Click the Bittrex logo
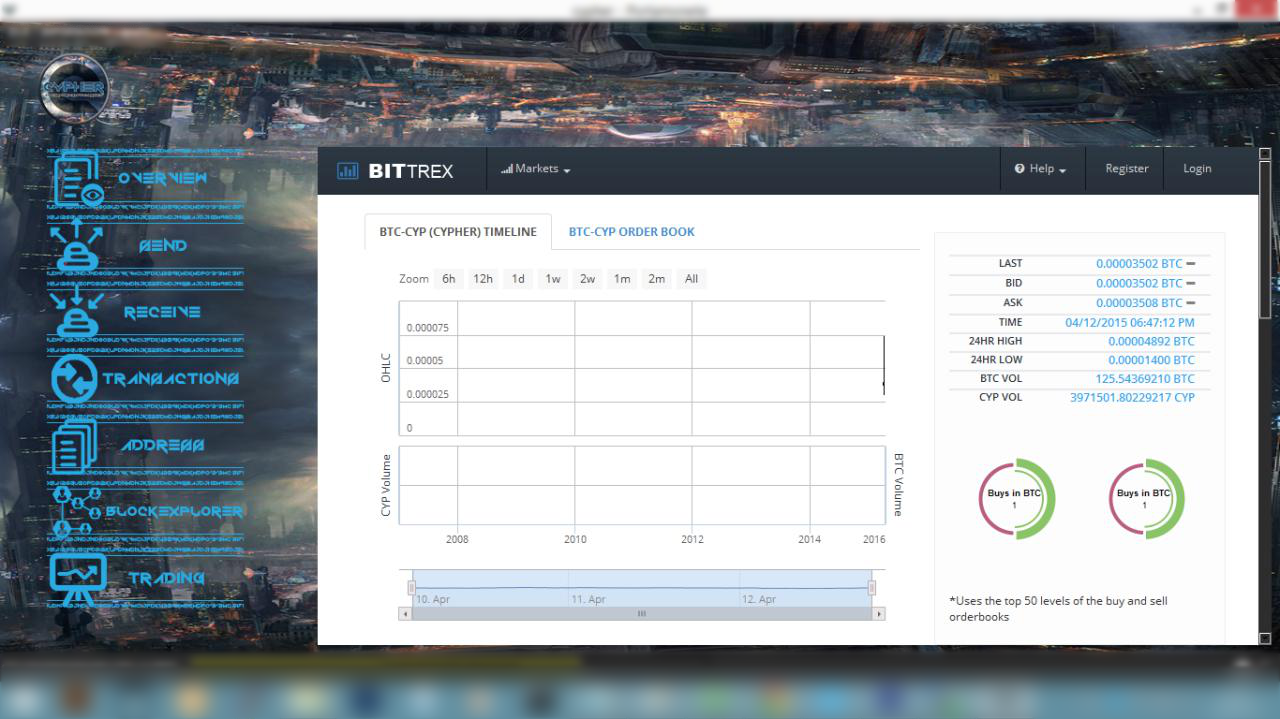1280x719 pixels. (x=395, y=171)
